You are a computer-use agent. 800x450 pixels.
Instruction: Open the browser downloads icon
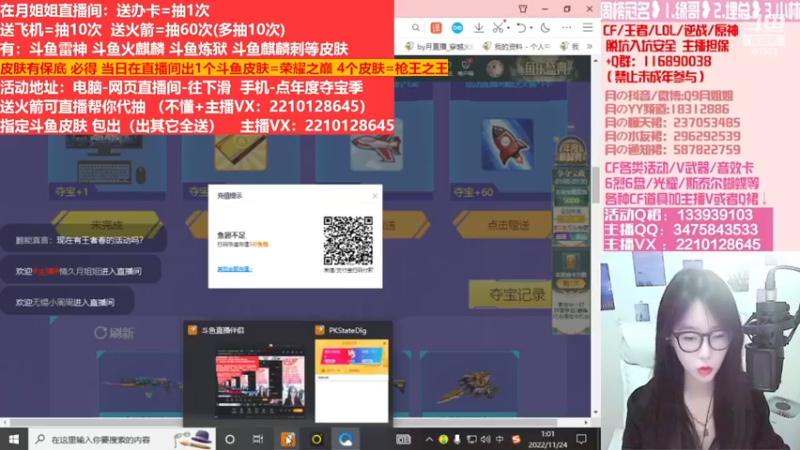tap(479, 28)
